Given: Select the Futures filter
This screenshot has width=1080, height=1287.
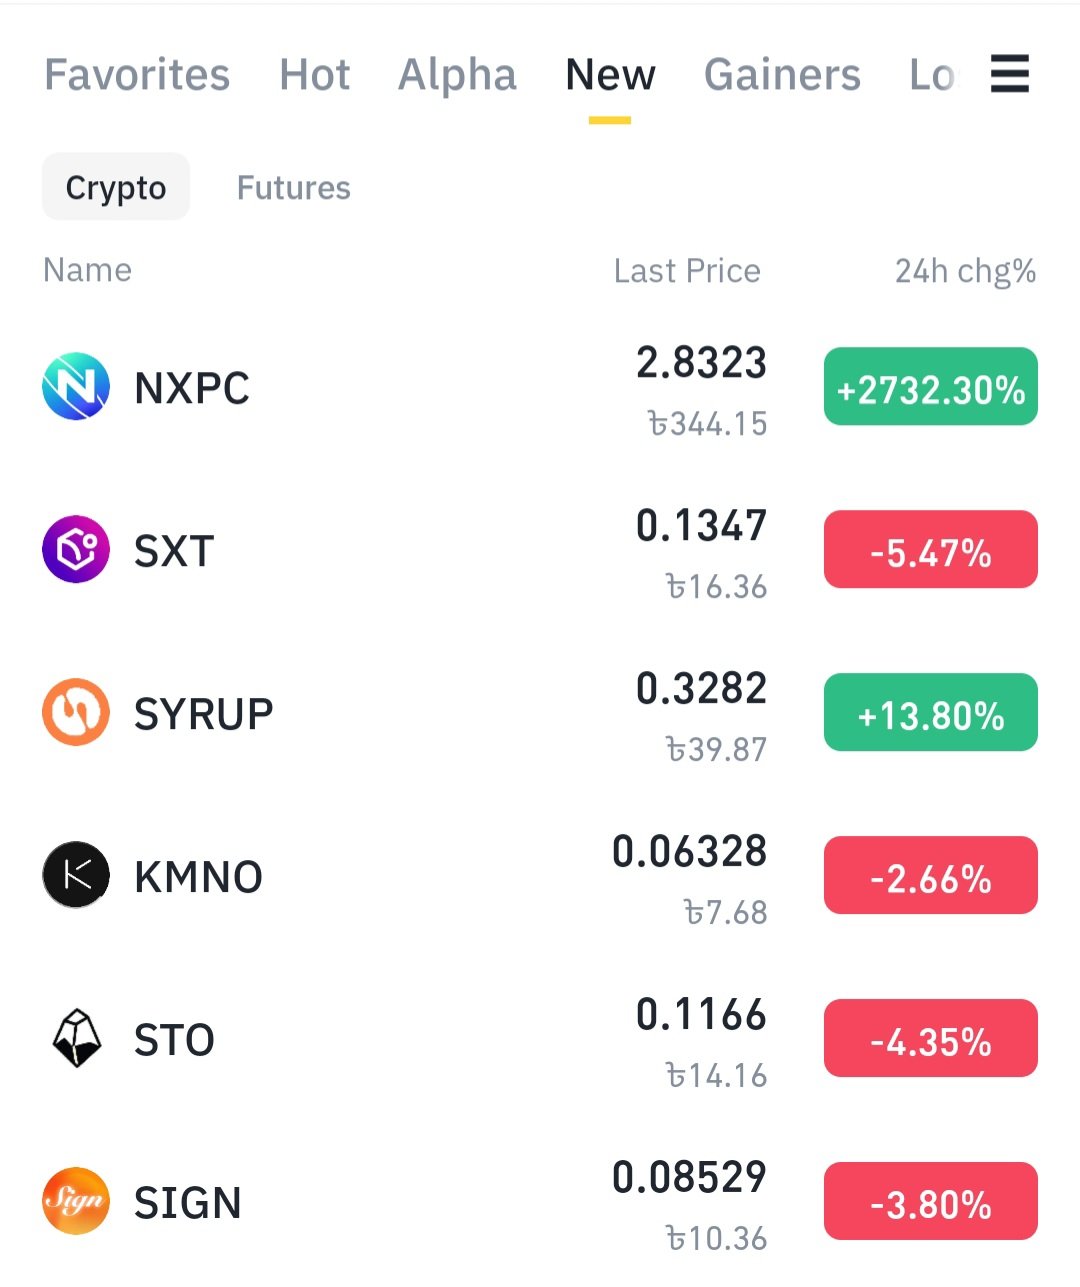Looking at the screenshot, I should click(x=294, y=188).
